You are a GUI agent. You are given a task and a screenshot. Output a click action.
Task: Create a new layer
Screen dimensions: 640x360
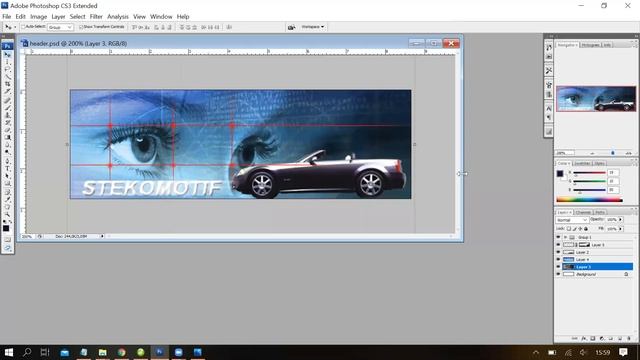(x=620, y=338)
